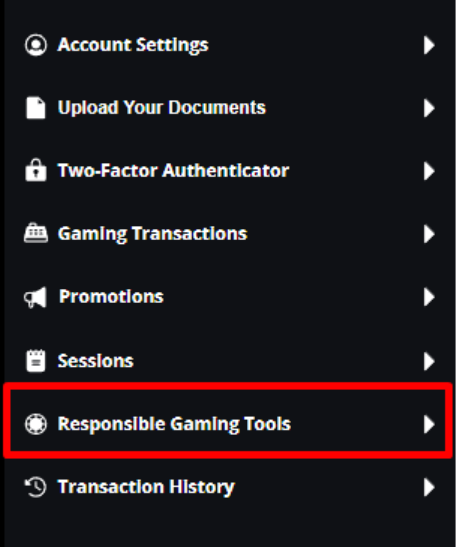Expand the Promotions arrow

(x=429, y=297)
